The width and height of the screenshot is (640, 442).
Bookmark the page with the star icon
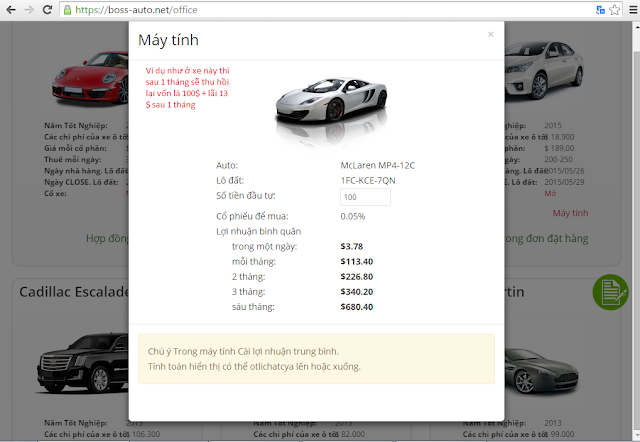614,10
